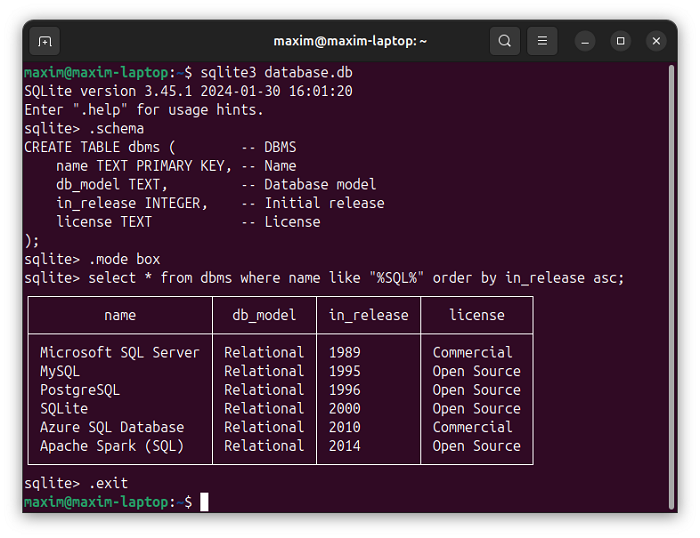Click the '.schema' command line
The image size is (700, 538).
pyautogui.click(x=116, y=128)
